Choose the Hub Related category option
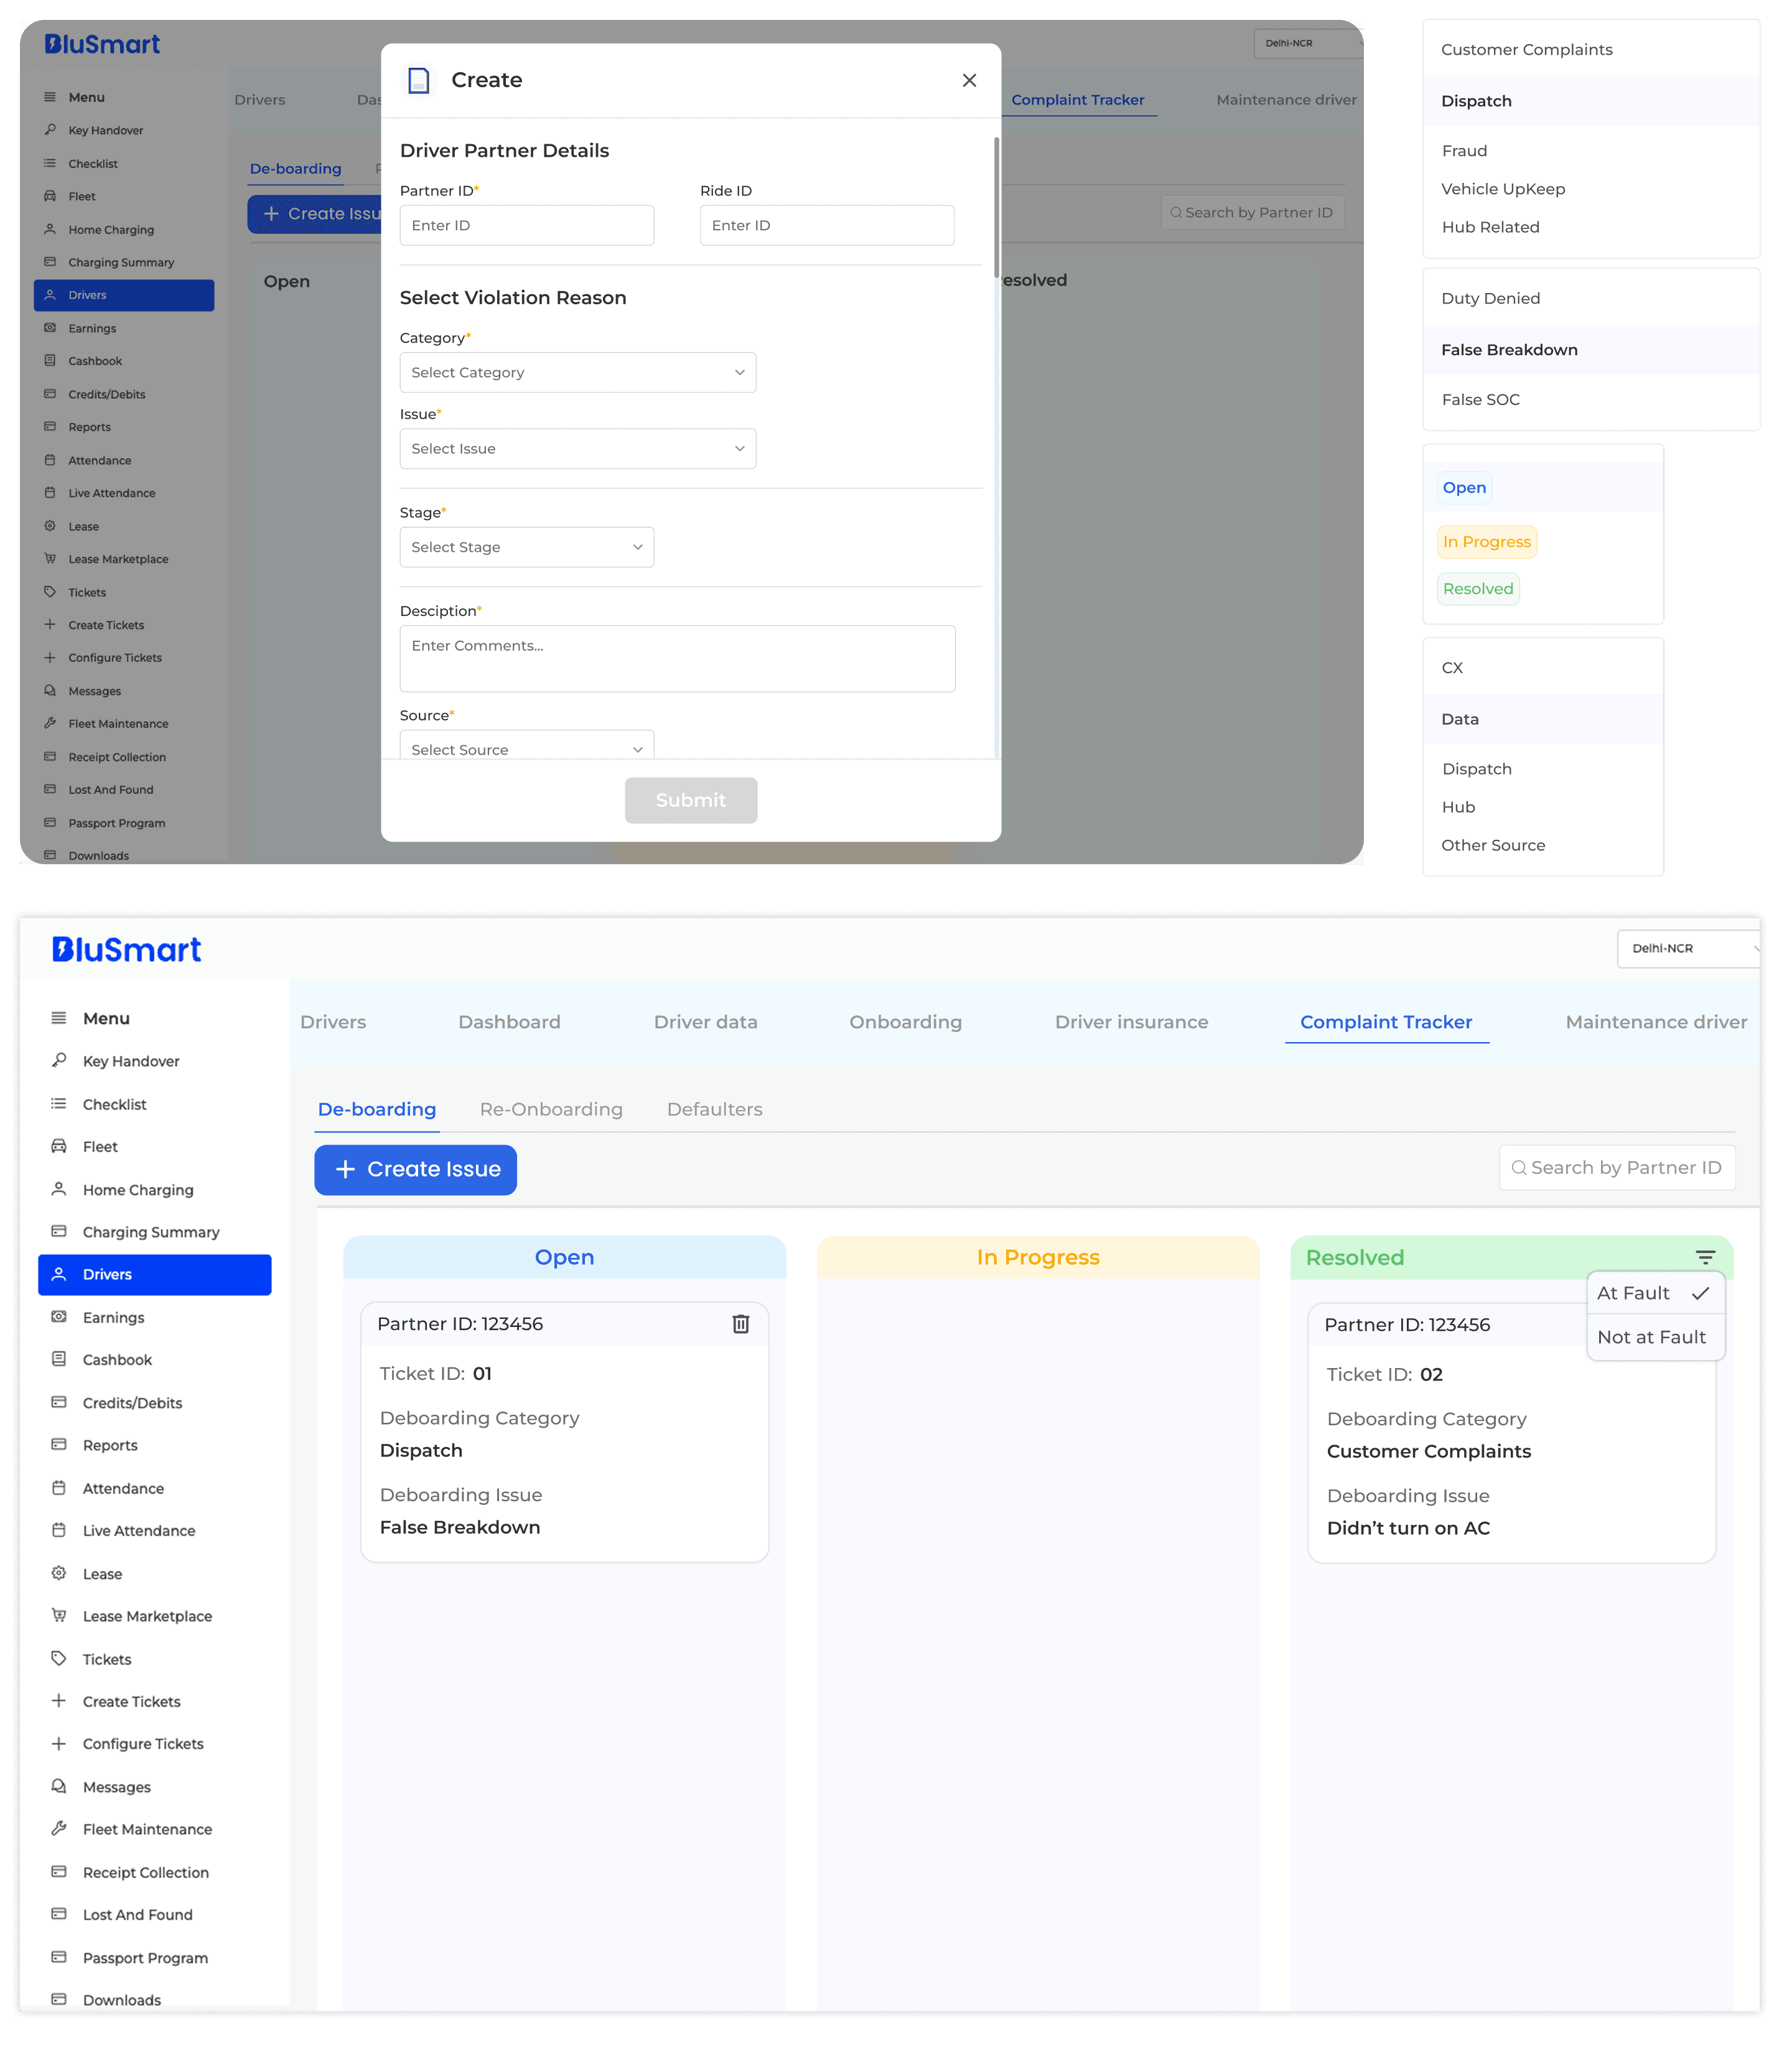This screenshot has height=2053, width=1792. coord(1490,227)
